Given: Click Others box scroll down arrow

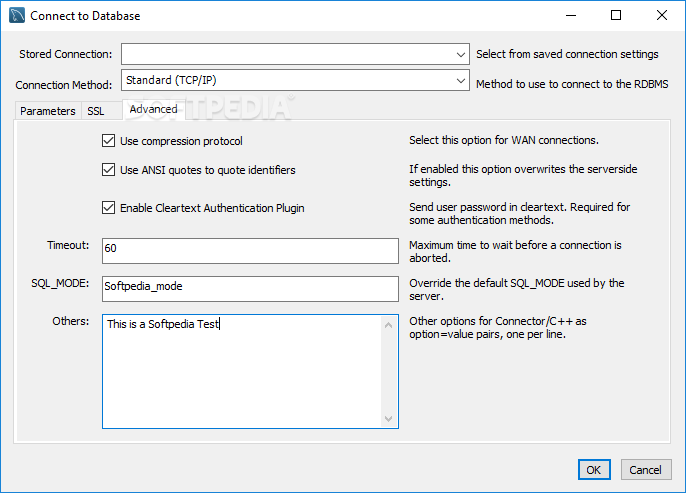Looking at the screenshot, I should [x=388, y=419].
